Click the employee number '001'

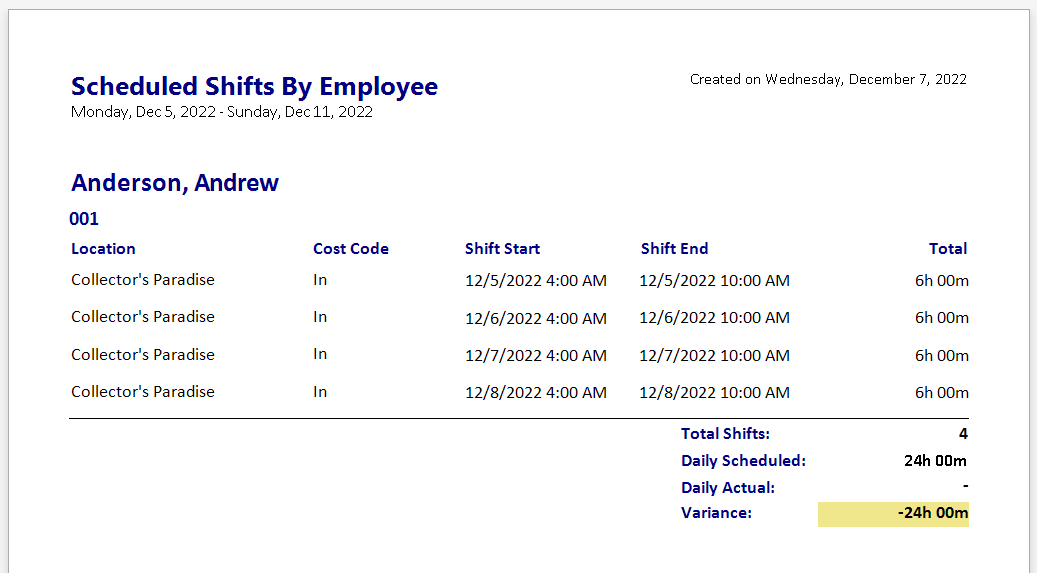click(x=83, y=219)
